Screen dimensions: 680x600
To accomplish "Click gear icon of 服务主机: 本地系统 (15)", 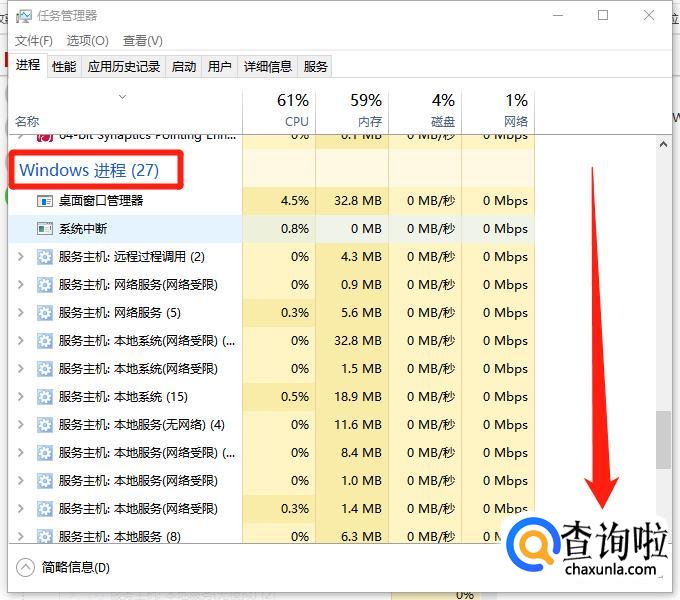I will [x=45, y=397].
